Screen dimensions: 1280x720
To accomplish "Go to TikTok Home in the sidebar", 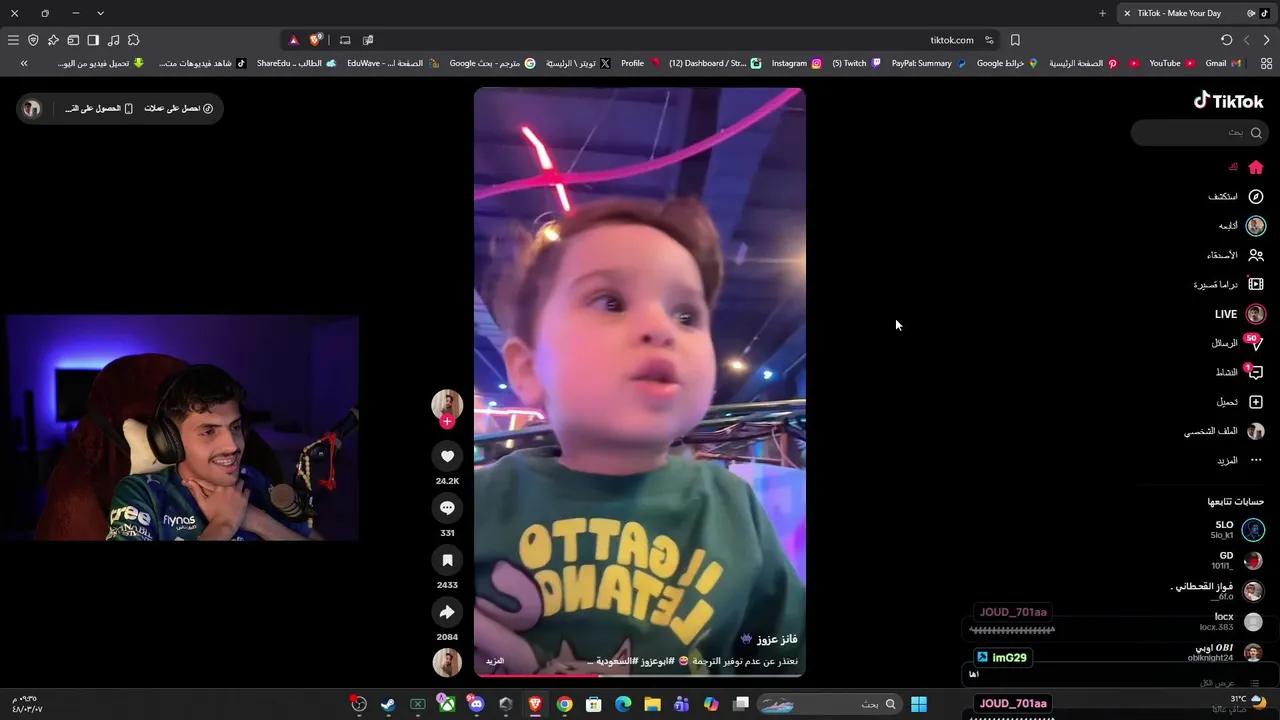I will pyautogui.click(x=1256, y=167).
